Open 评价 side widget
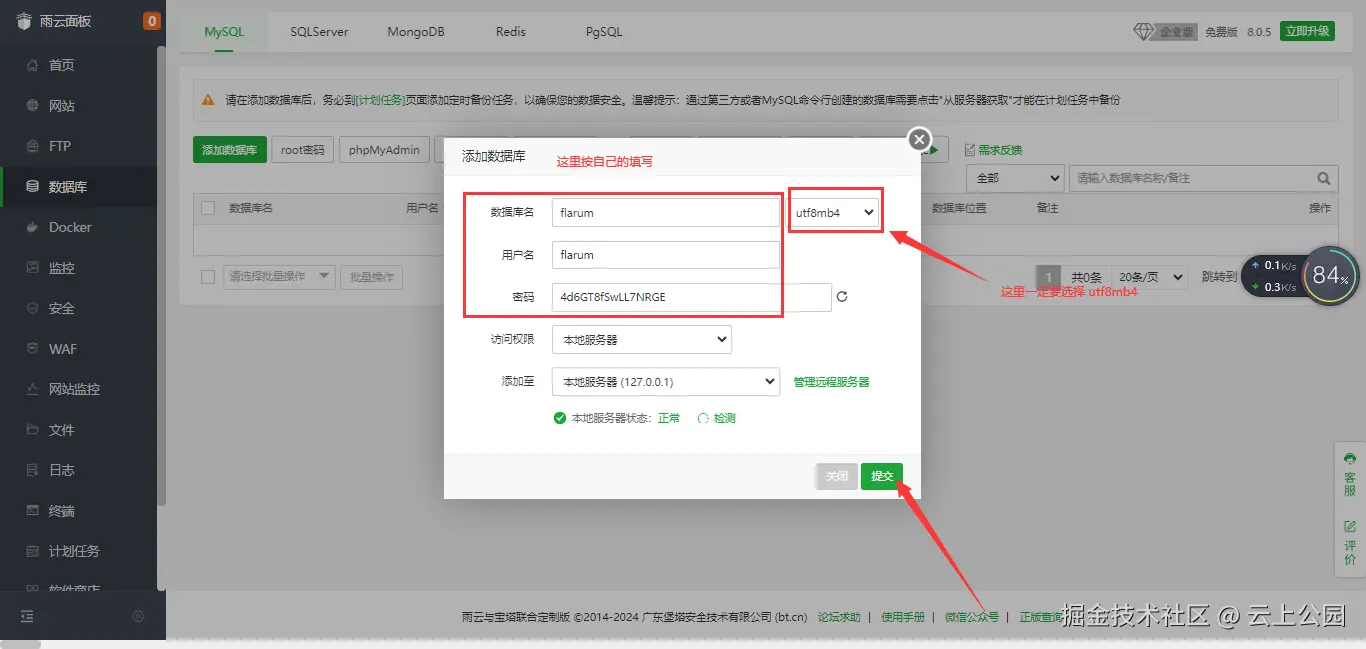 point(1350,542)
